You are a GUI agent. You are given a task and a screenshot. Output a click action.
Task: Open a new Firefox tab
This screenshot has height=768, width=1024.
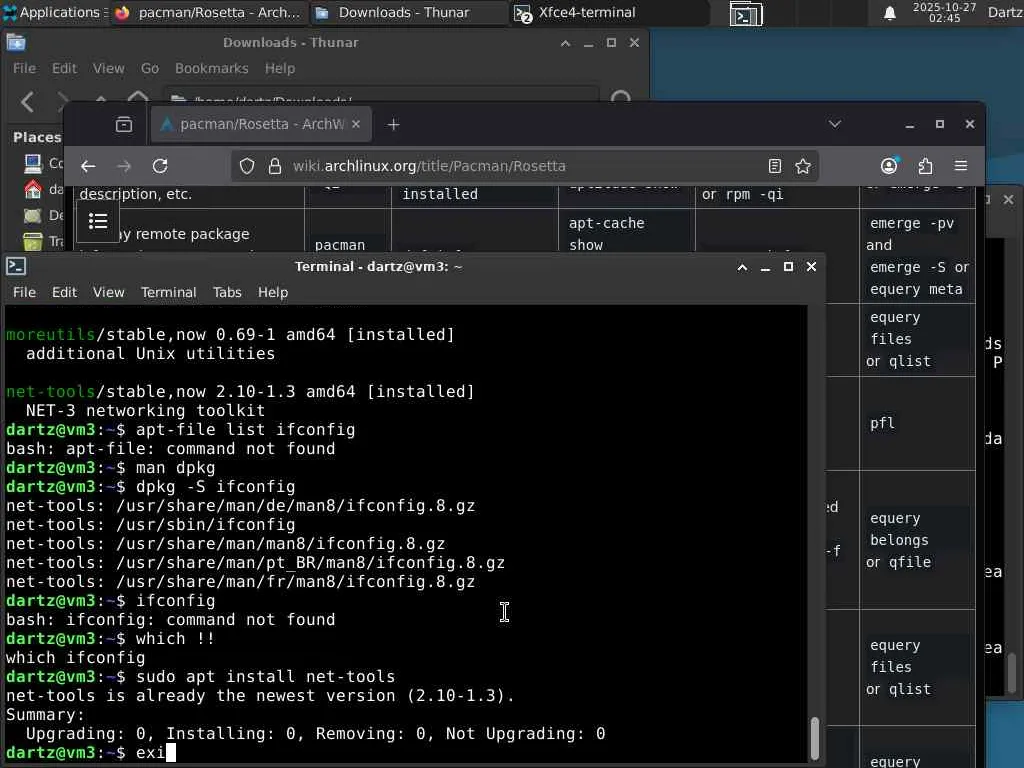393,124
